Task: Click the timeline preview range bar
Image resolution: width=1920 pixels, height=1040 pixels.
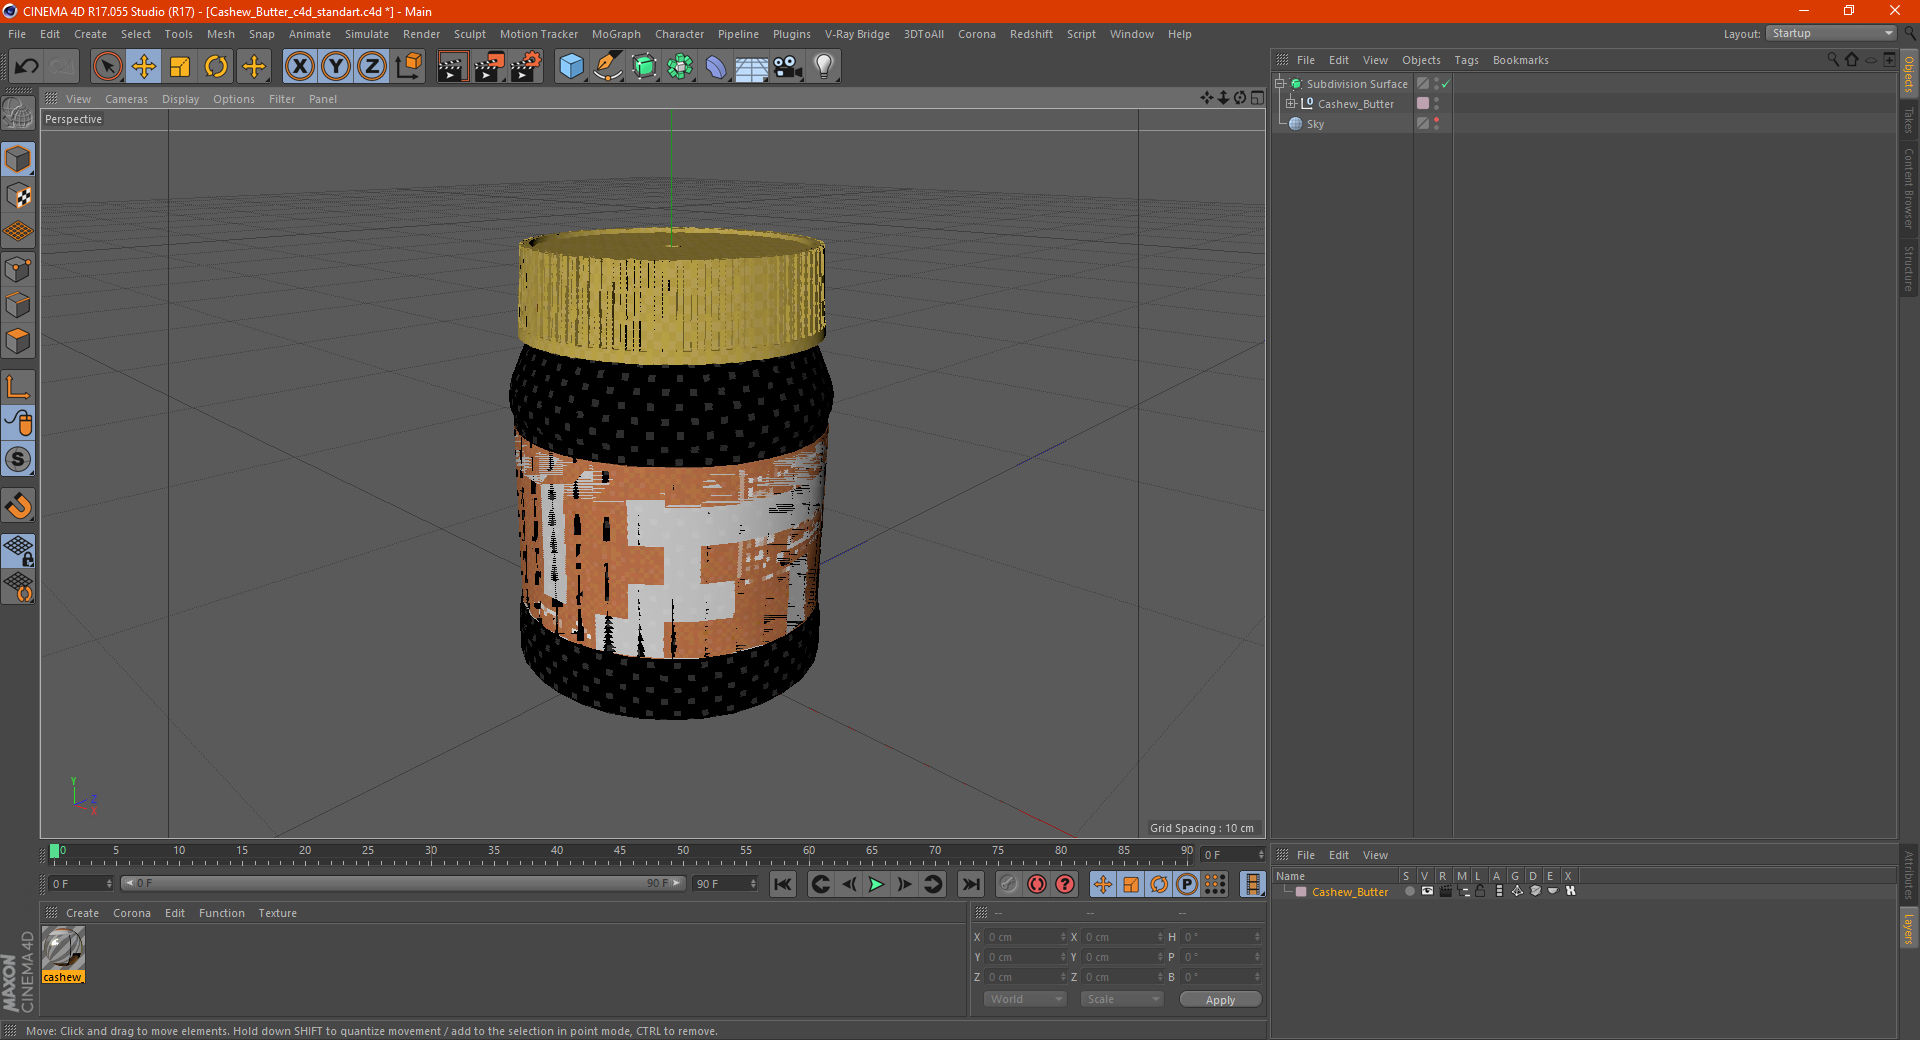Action: pyautogui.click(x=402, y=883)
